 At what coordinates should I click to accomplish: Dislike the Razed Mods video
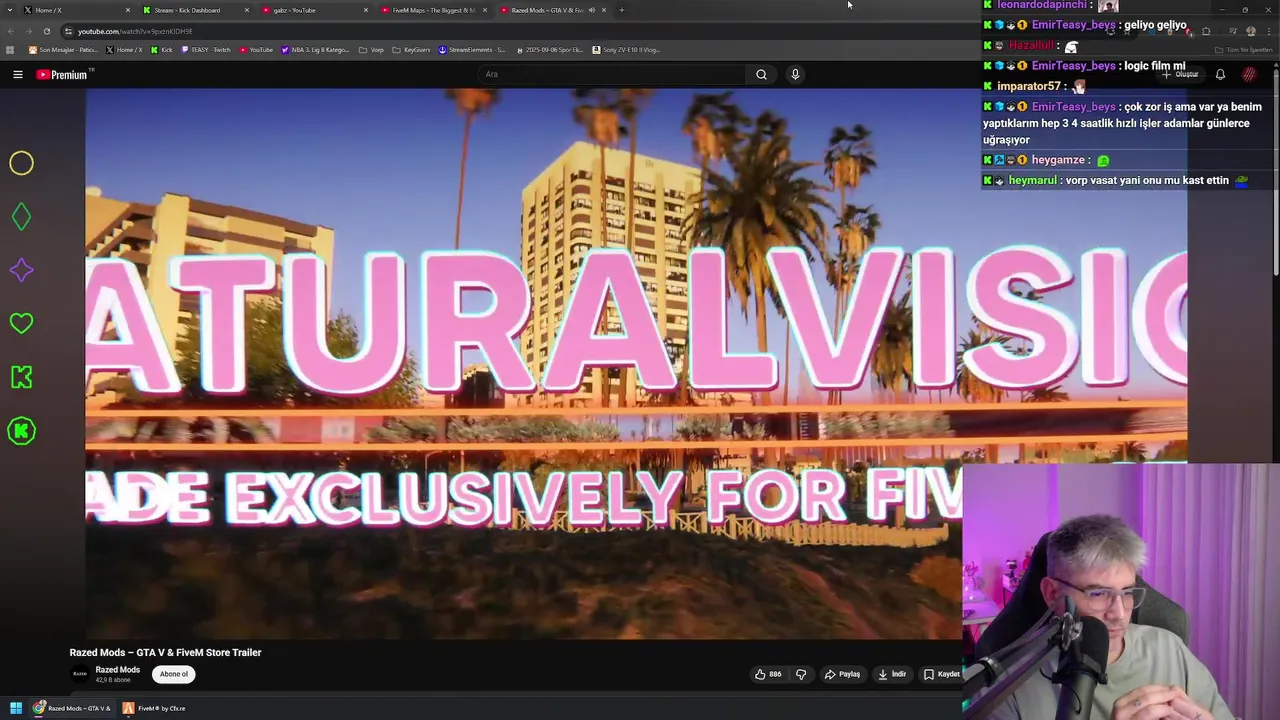click(x=801, y=674)
